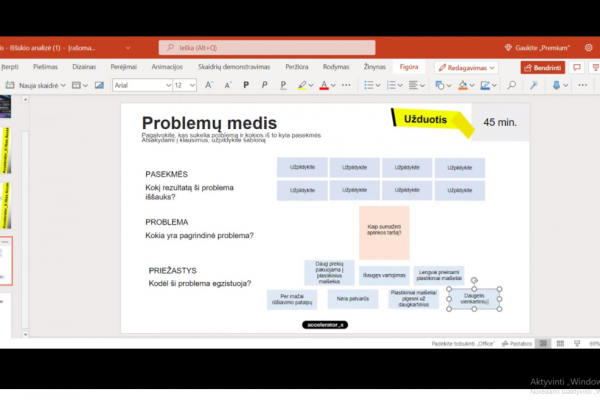Select the selected slide thumbnail with red border

click(6, 261)
